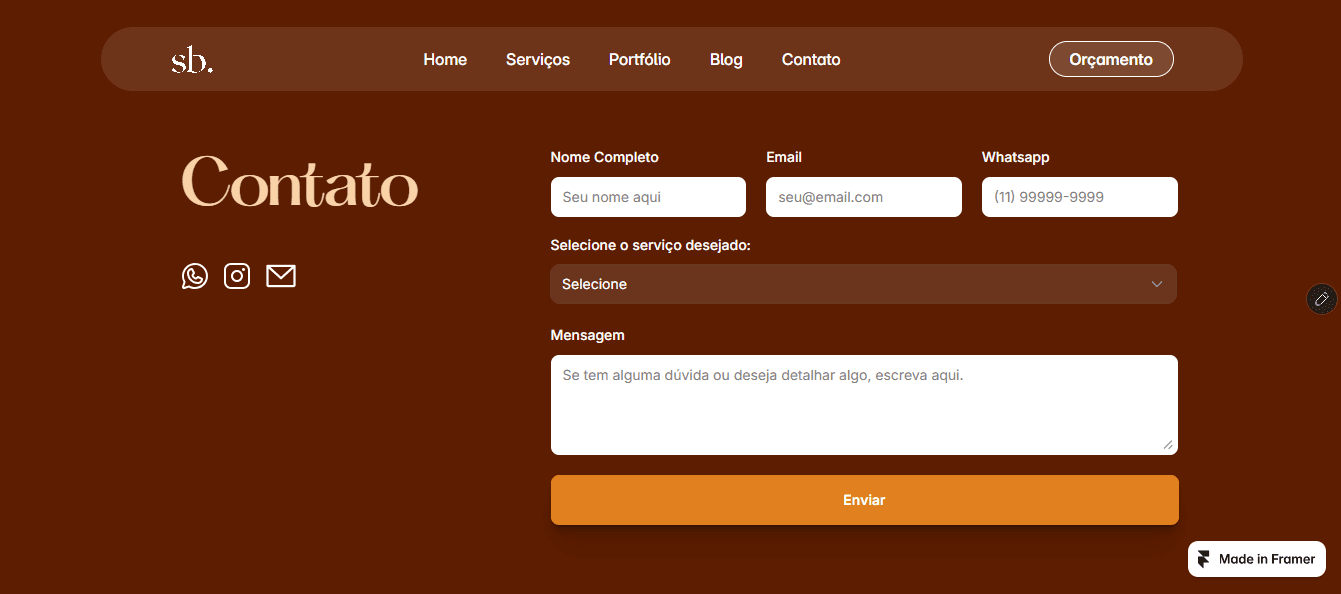Click the Whatsapp field label
The height and width of the screenshot is (594, 1341).
coord(1016,157)
